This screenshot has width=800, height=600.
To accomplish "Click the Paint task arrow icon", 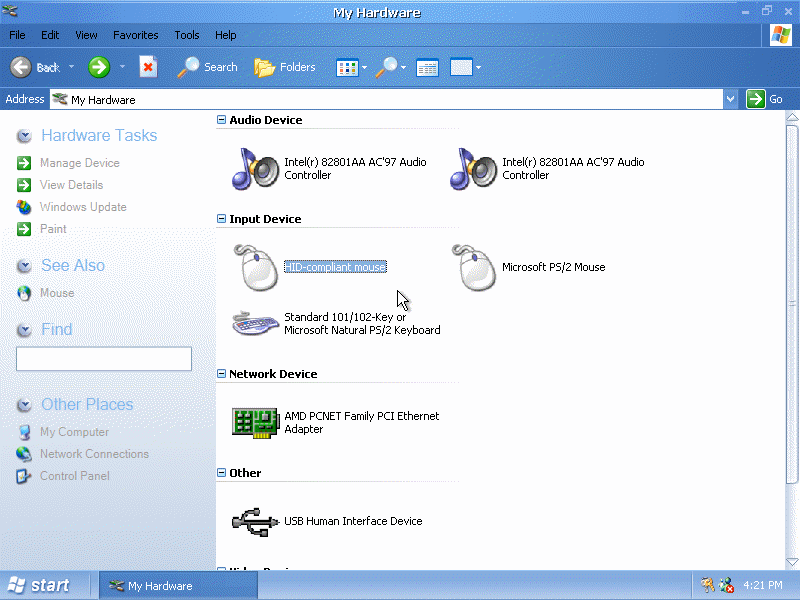I will point(23,229).
